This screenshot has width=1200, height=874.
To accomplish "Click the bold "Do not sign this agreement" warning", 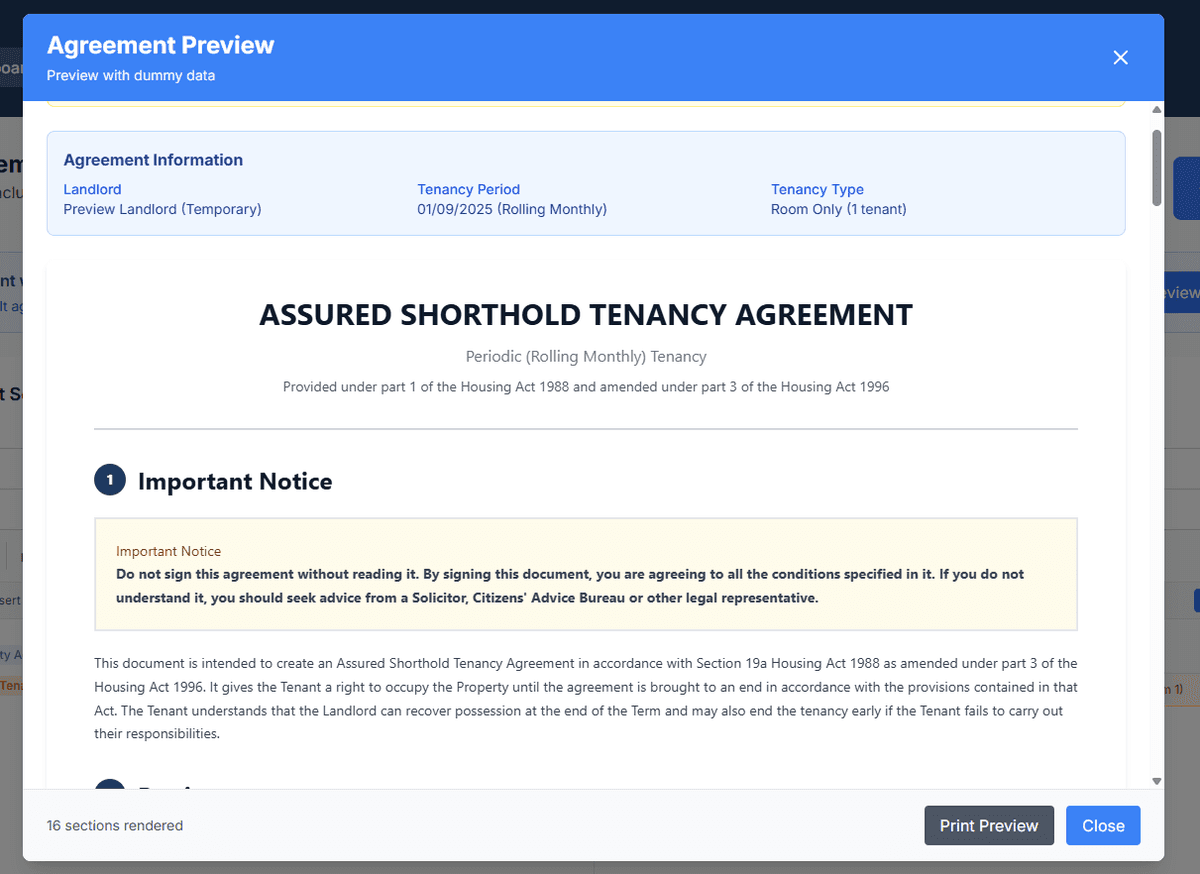I will 570,586.
